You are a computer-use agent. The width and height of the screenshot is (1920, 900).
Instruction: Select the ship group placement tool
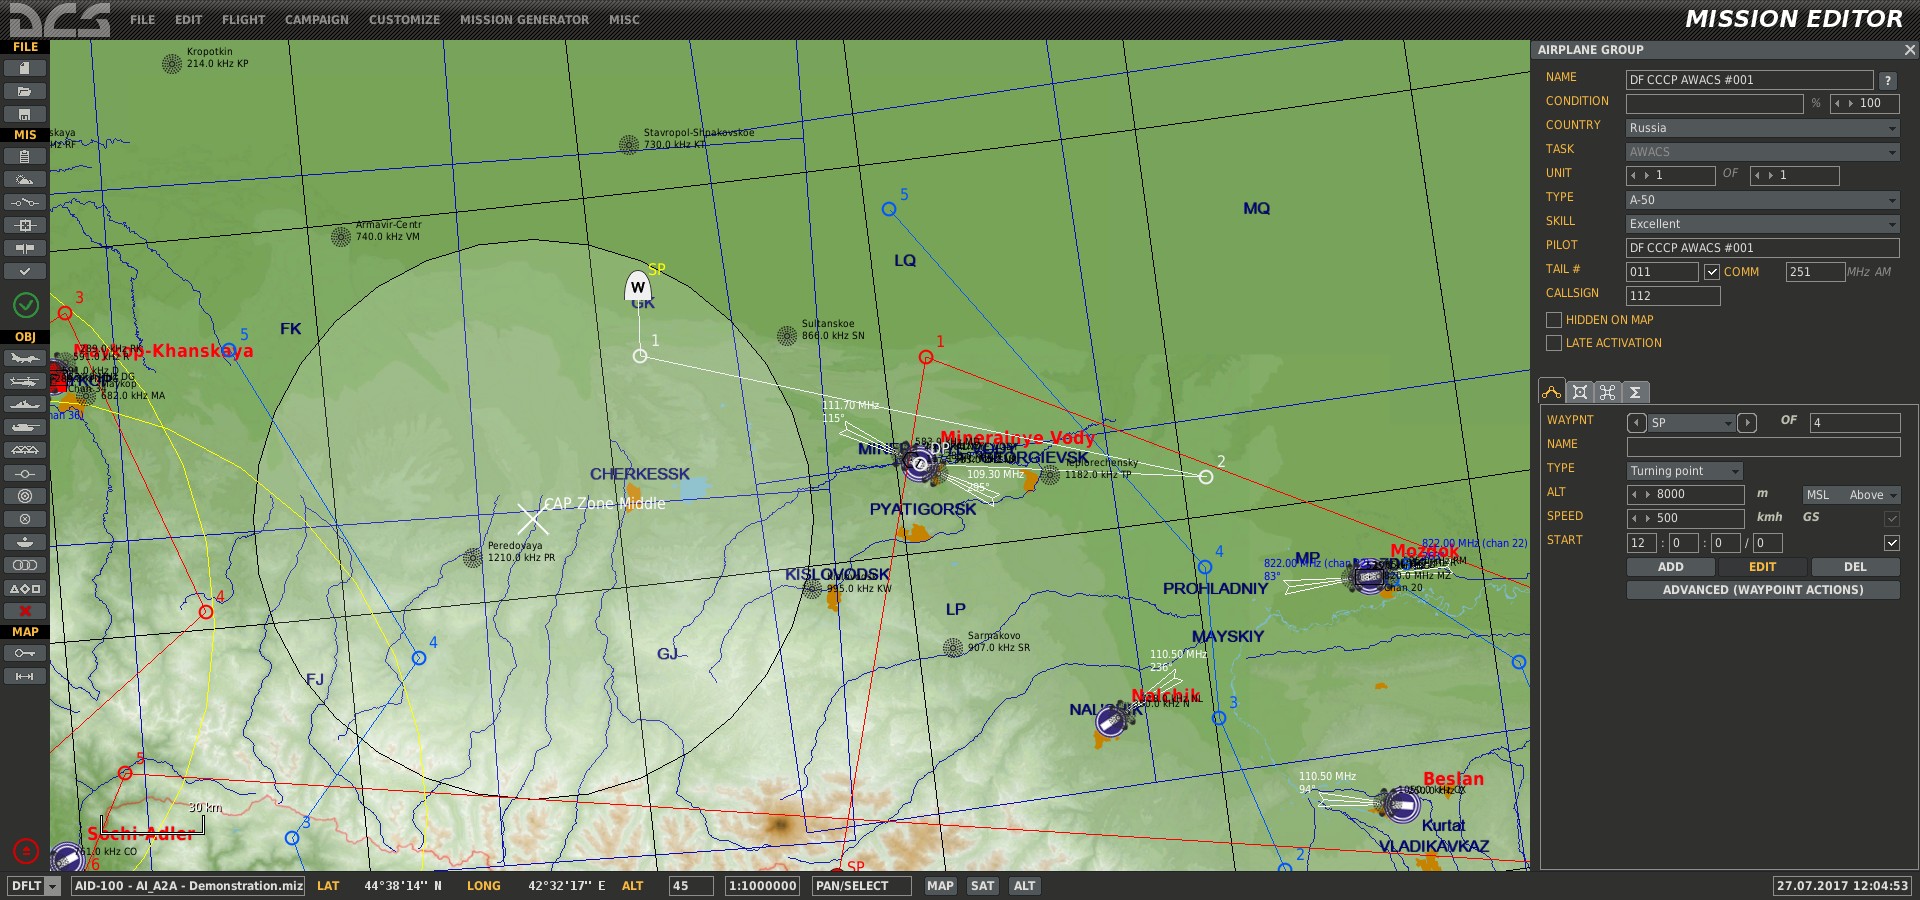point(25,404)
